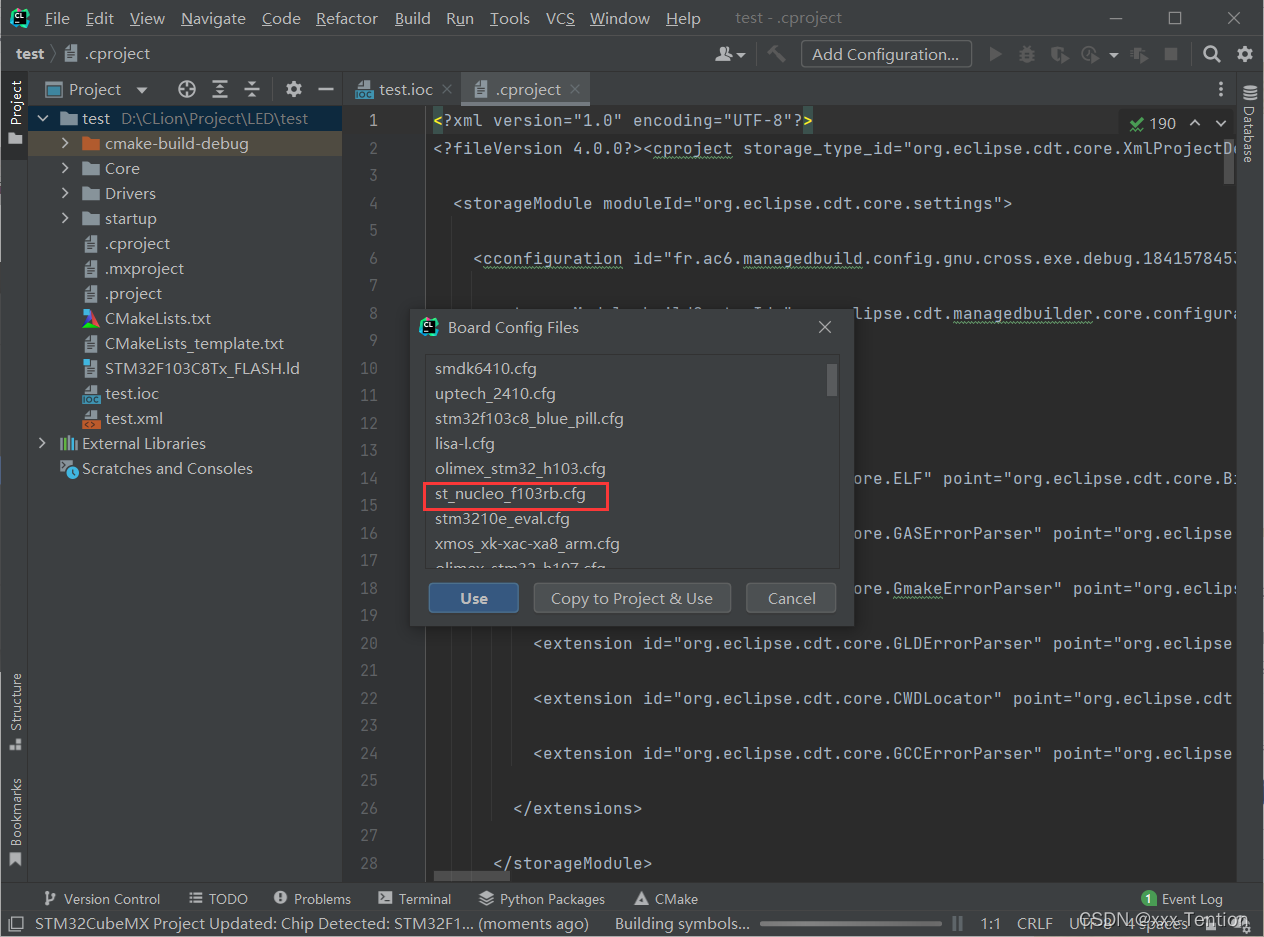The width and height of the screenshot is (1264, 937).
Task: Open the Project view dropdown
Action: tap(141, 90)
